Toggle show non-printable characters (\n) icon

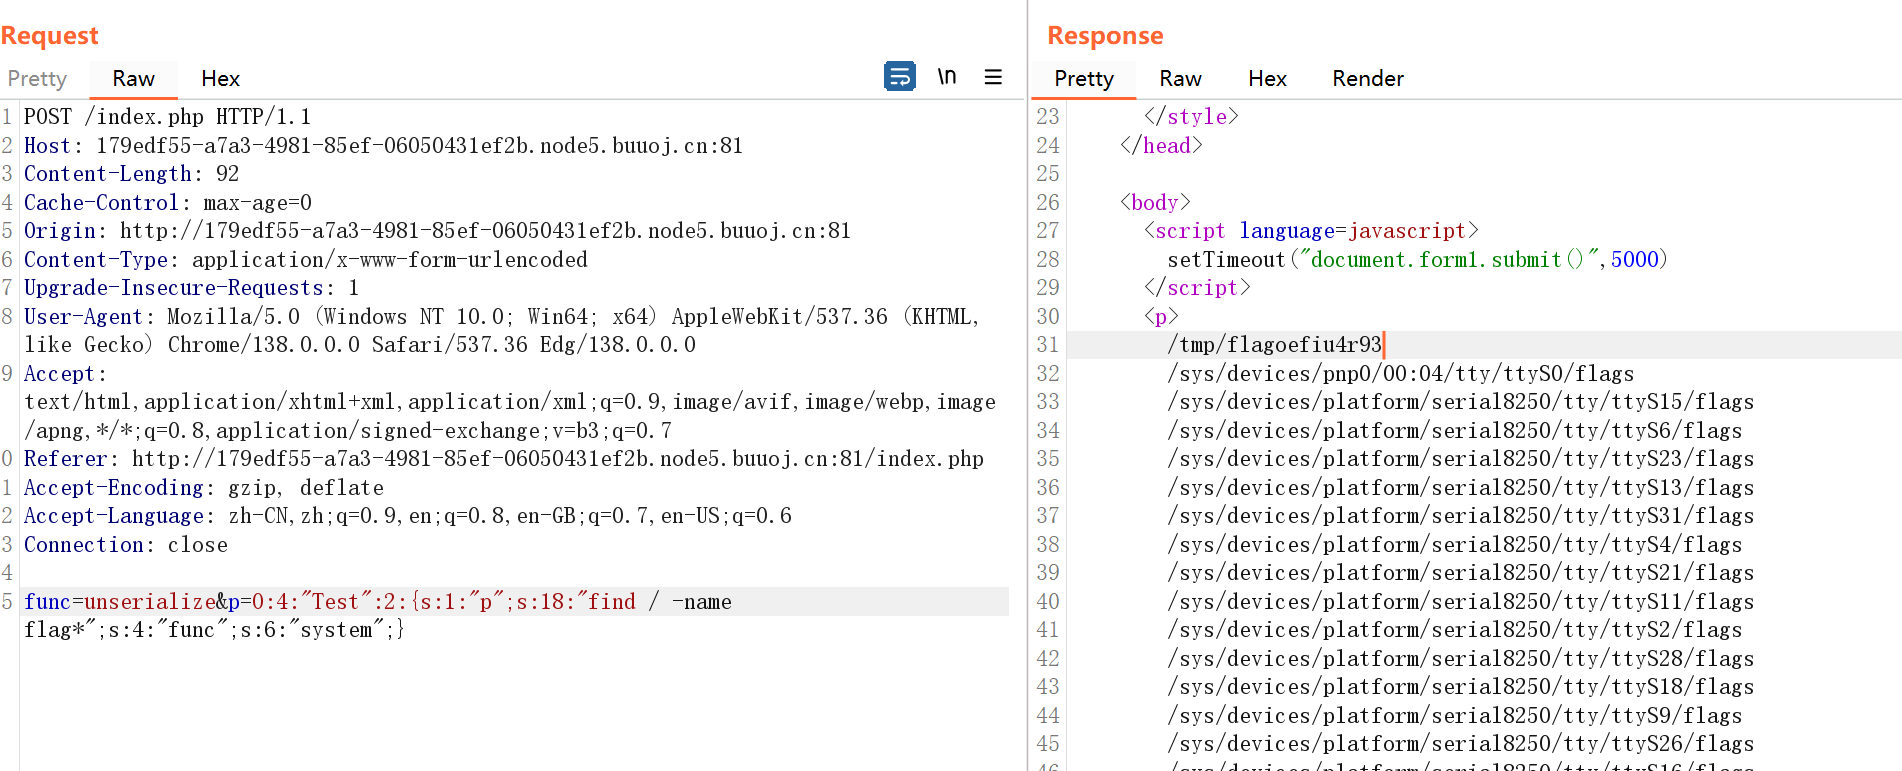pyautogui.click(x=947, y=77)
